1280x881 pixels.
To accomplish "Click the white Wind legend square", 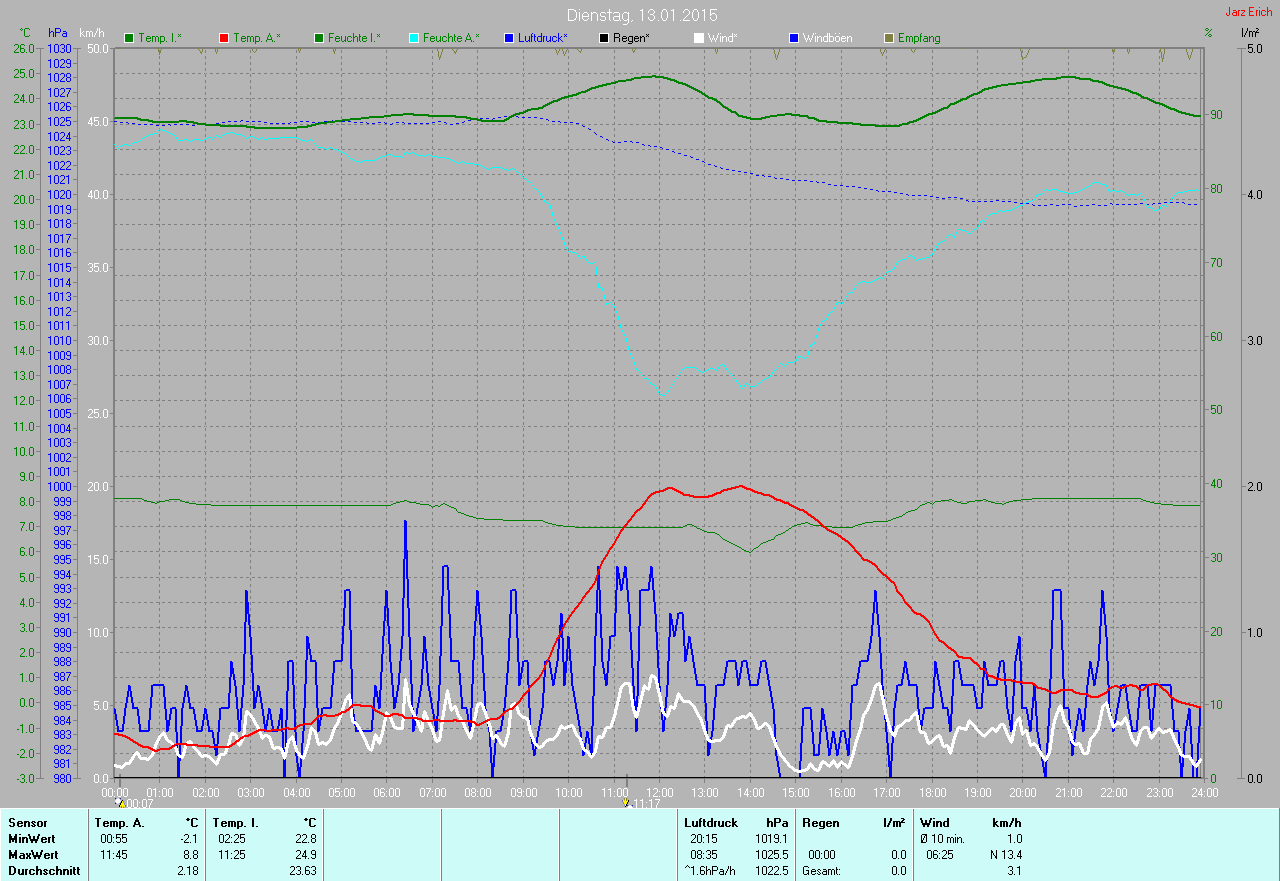I will [699, 38].
